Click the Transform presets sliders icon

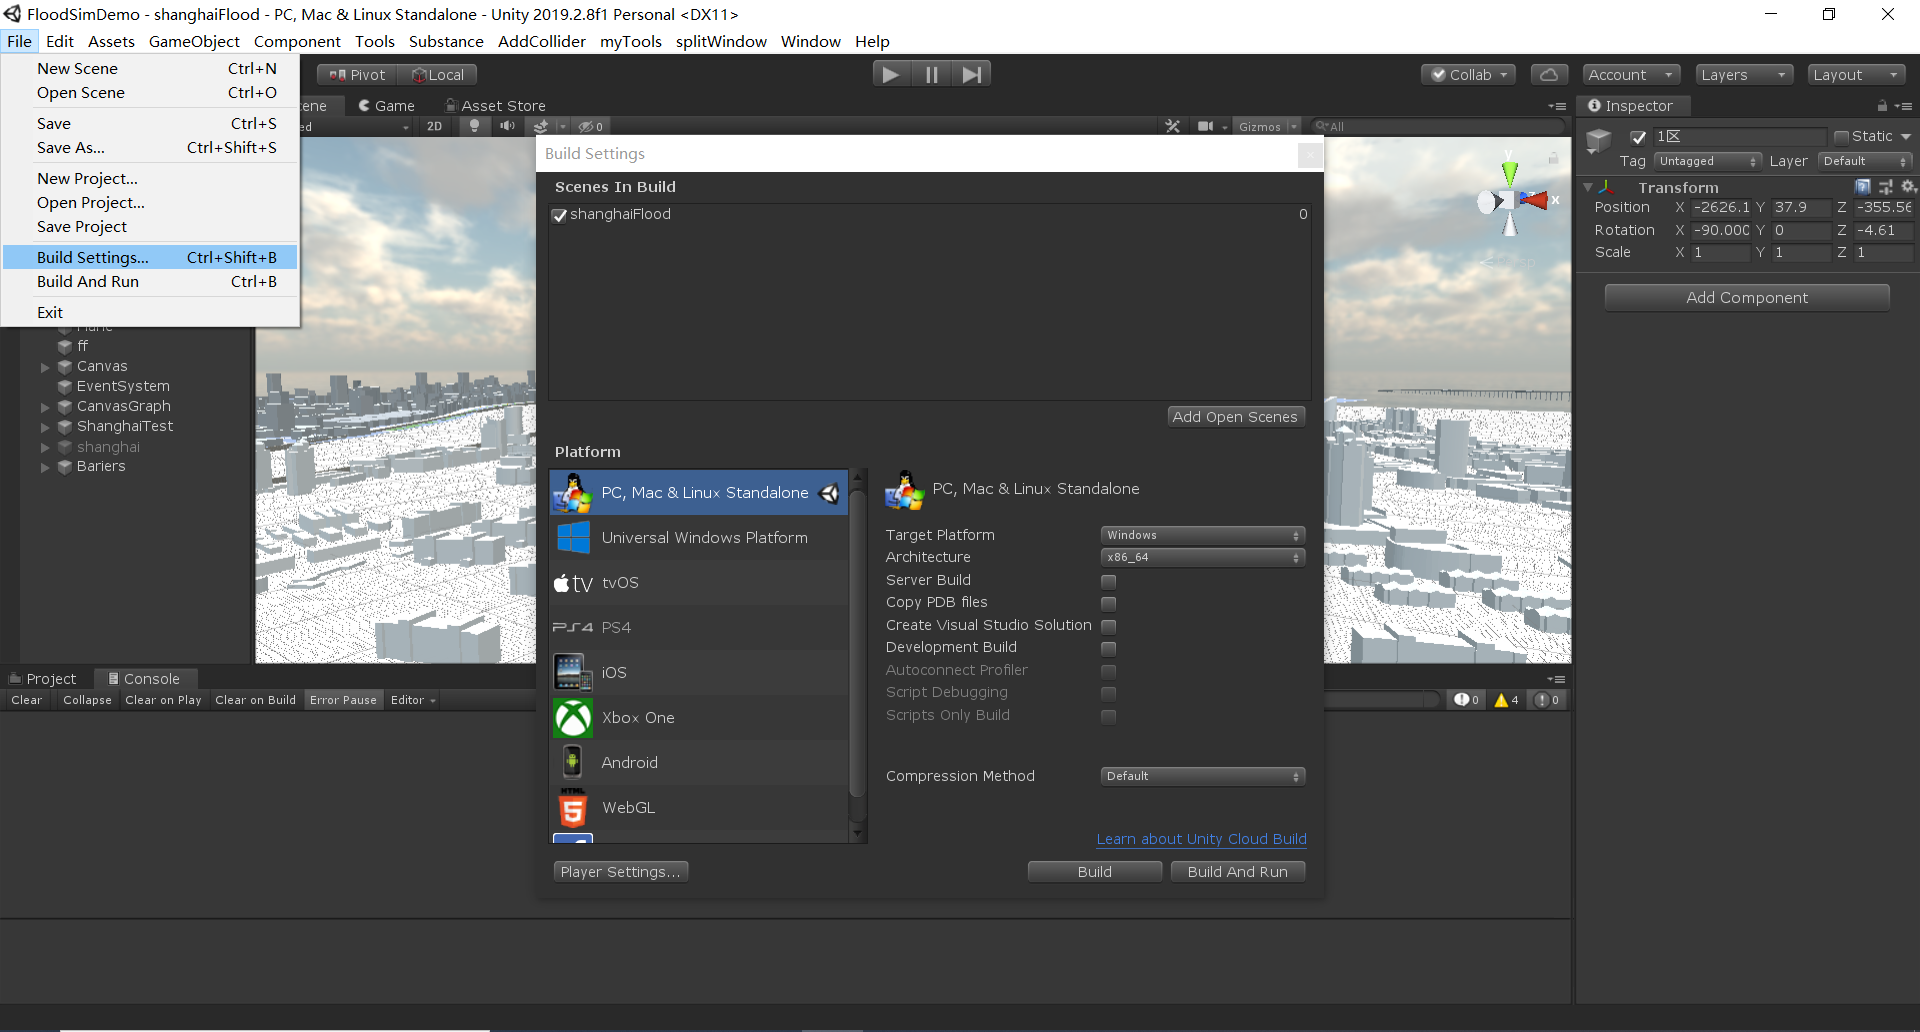[x=1886, y=187]
